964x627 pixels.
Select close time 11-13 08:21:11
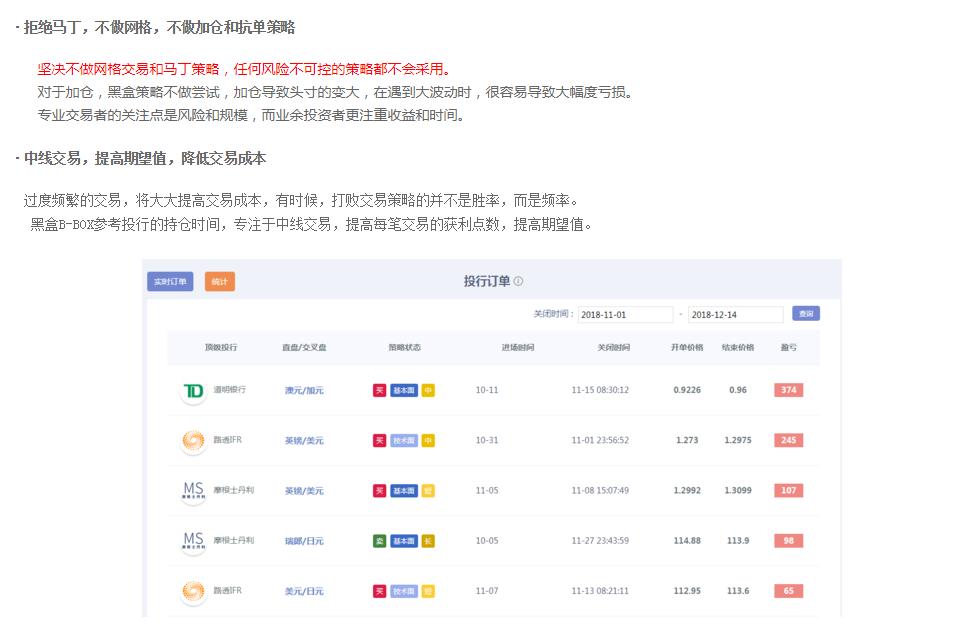tap(600, 591)
